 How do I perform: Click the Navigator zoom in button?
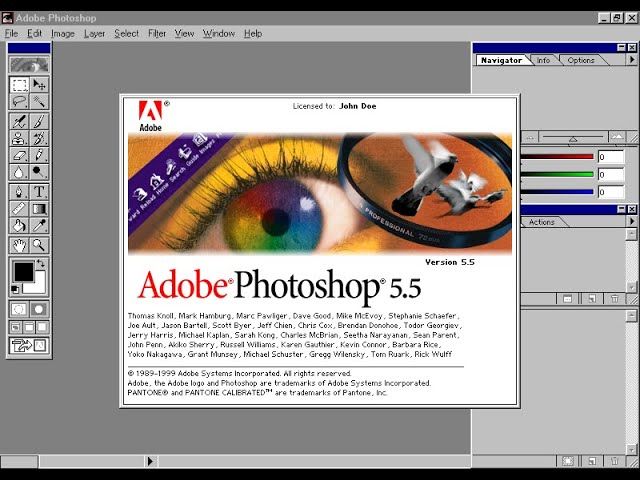617,137
